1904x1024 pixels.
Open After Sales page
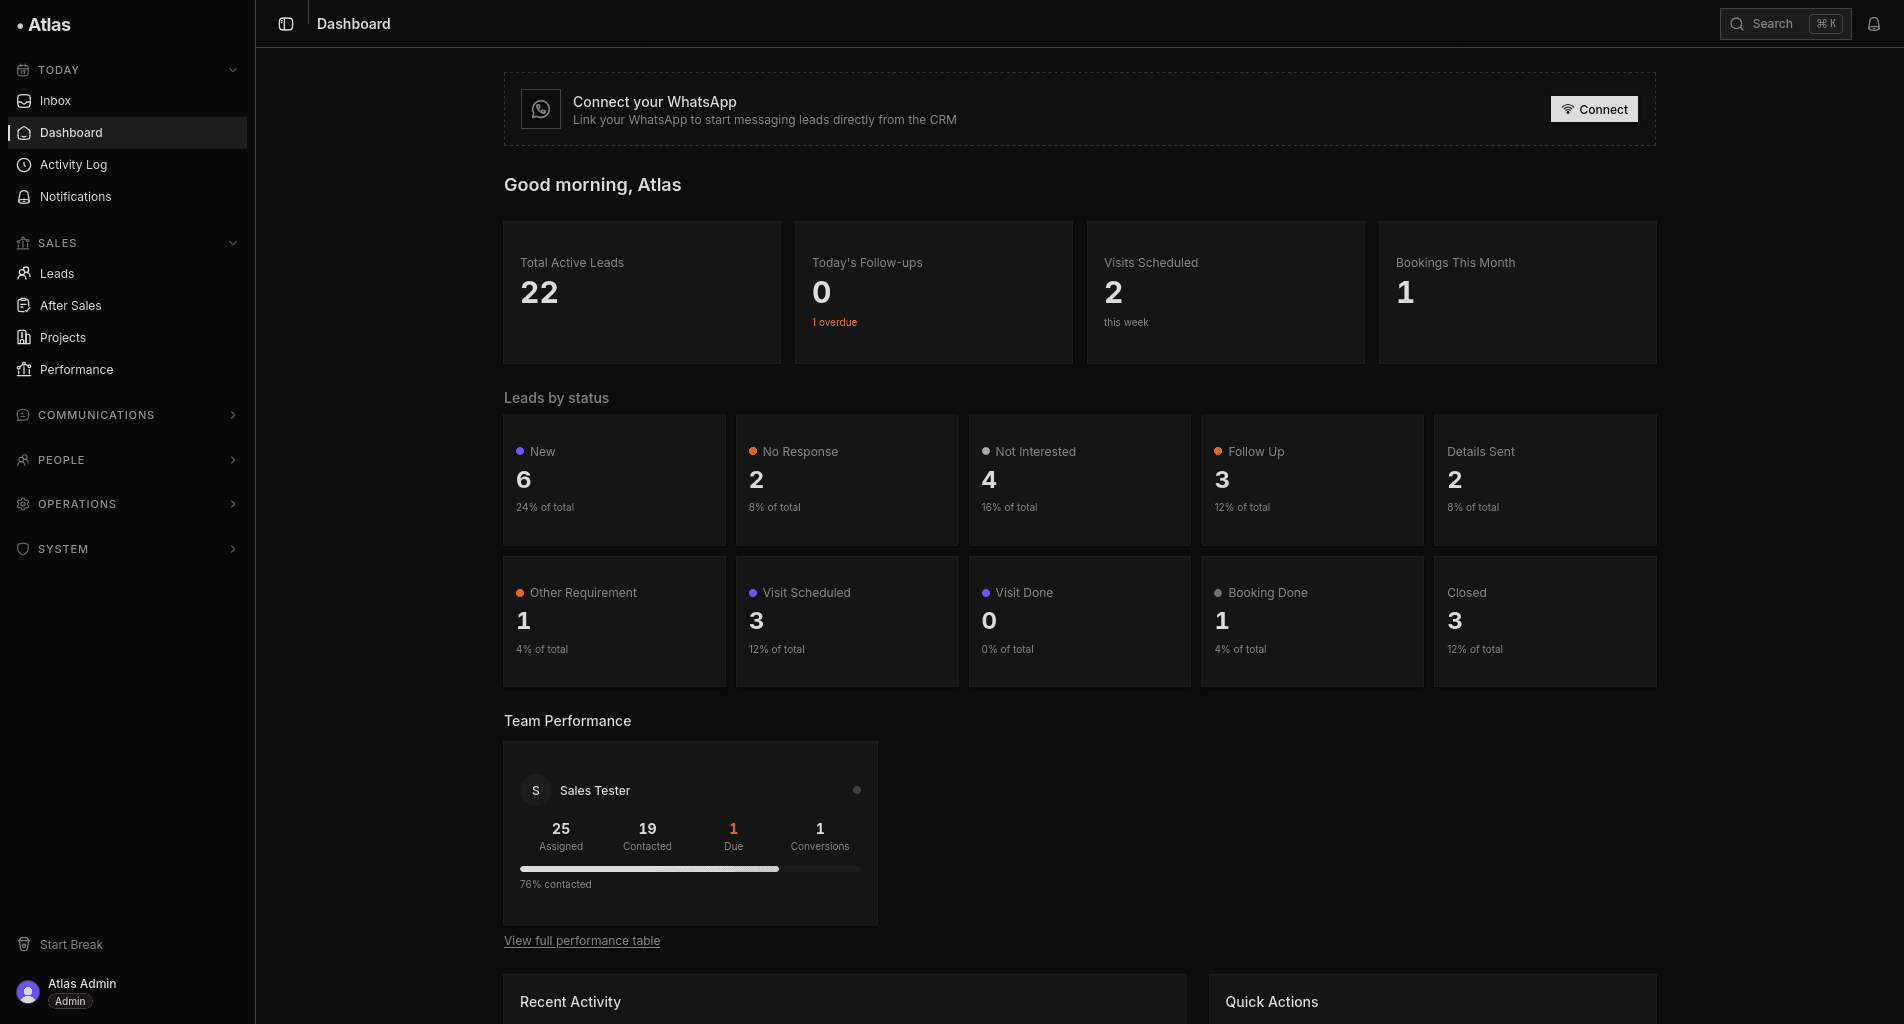tap(127, 305)
